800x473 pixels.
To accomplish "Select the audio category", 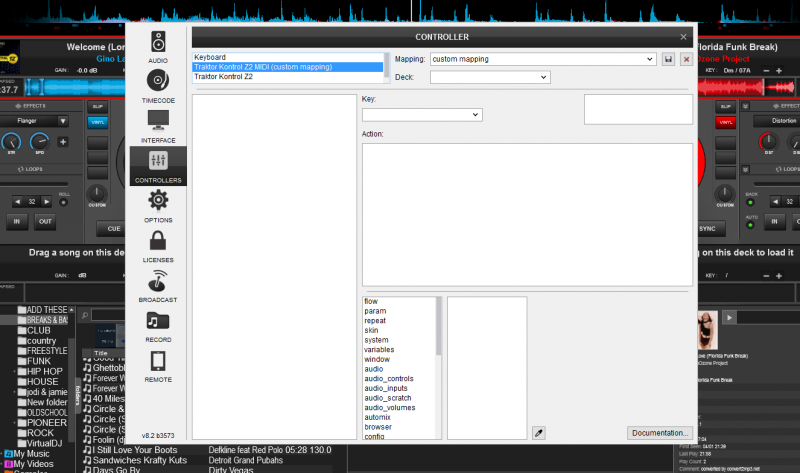I will pos(373,369).
